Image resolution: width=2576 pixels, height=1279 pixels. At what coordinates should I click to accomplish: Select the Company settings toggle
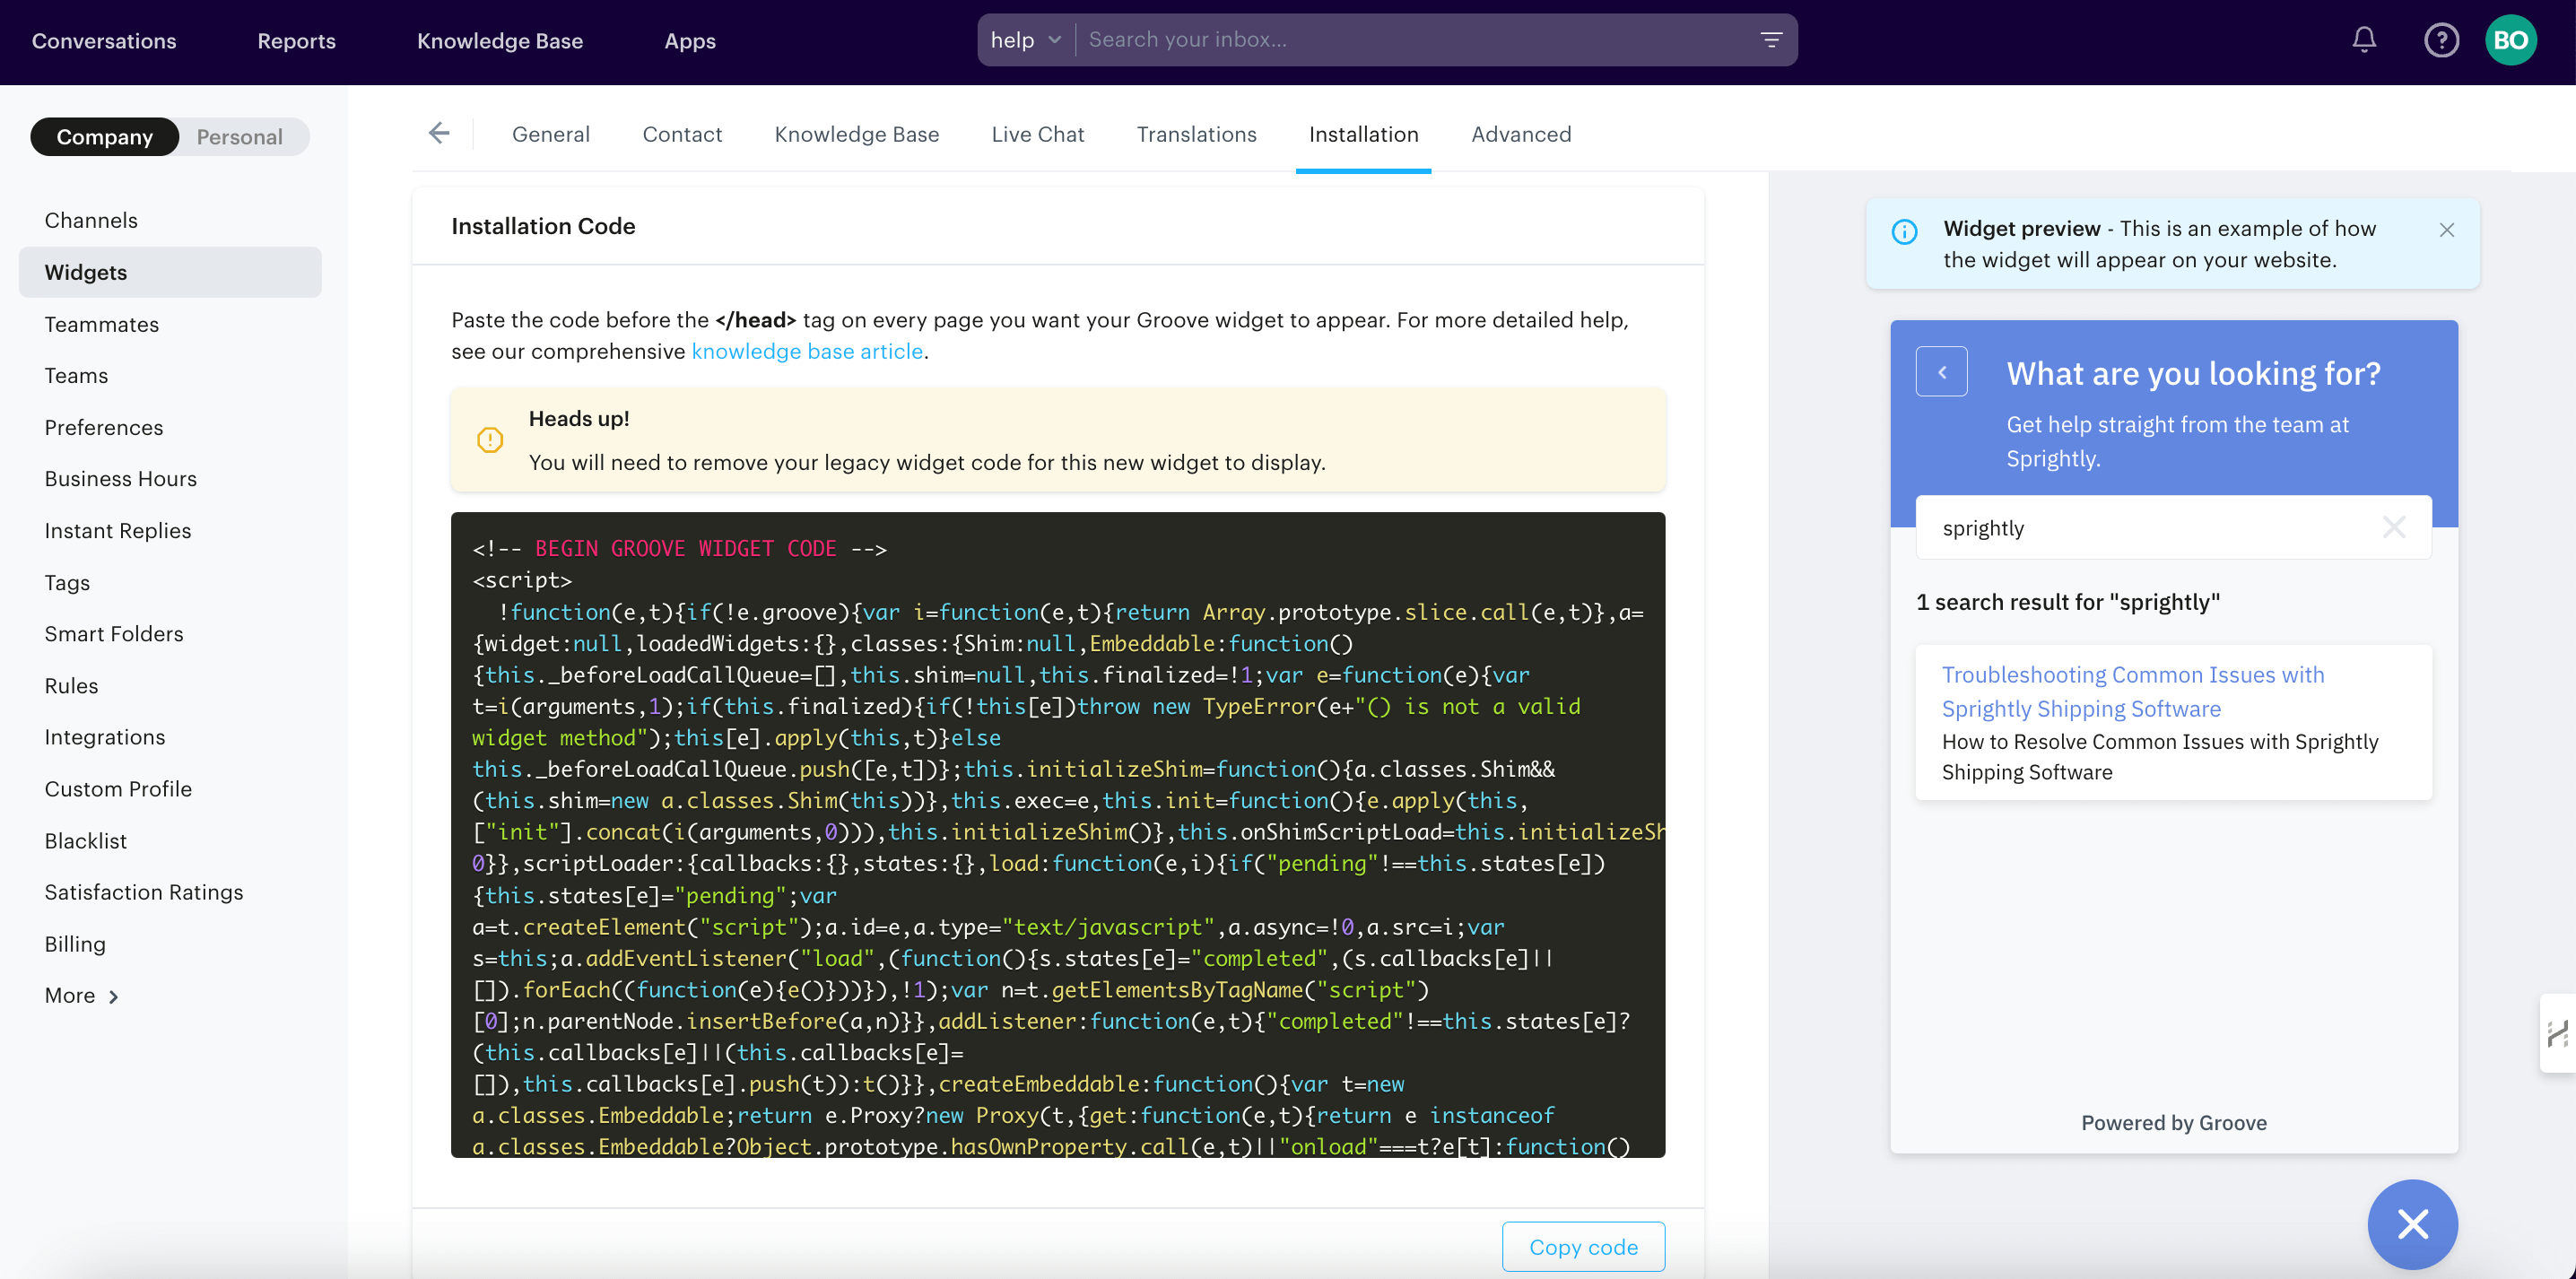pyautogui.click(x=105, y=137)
